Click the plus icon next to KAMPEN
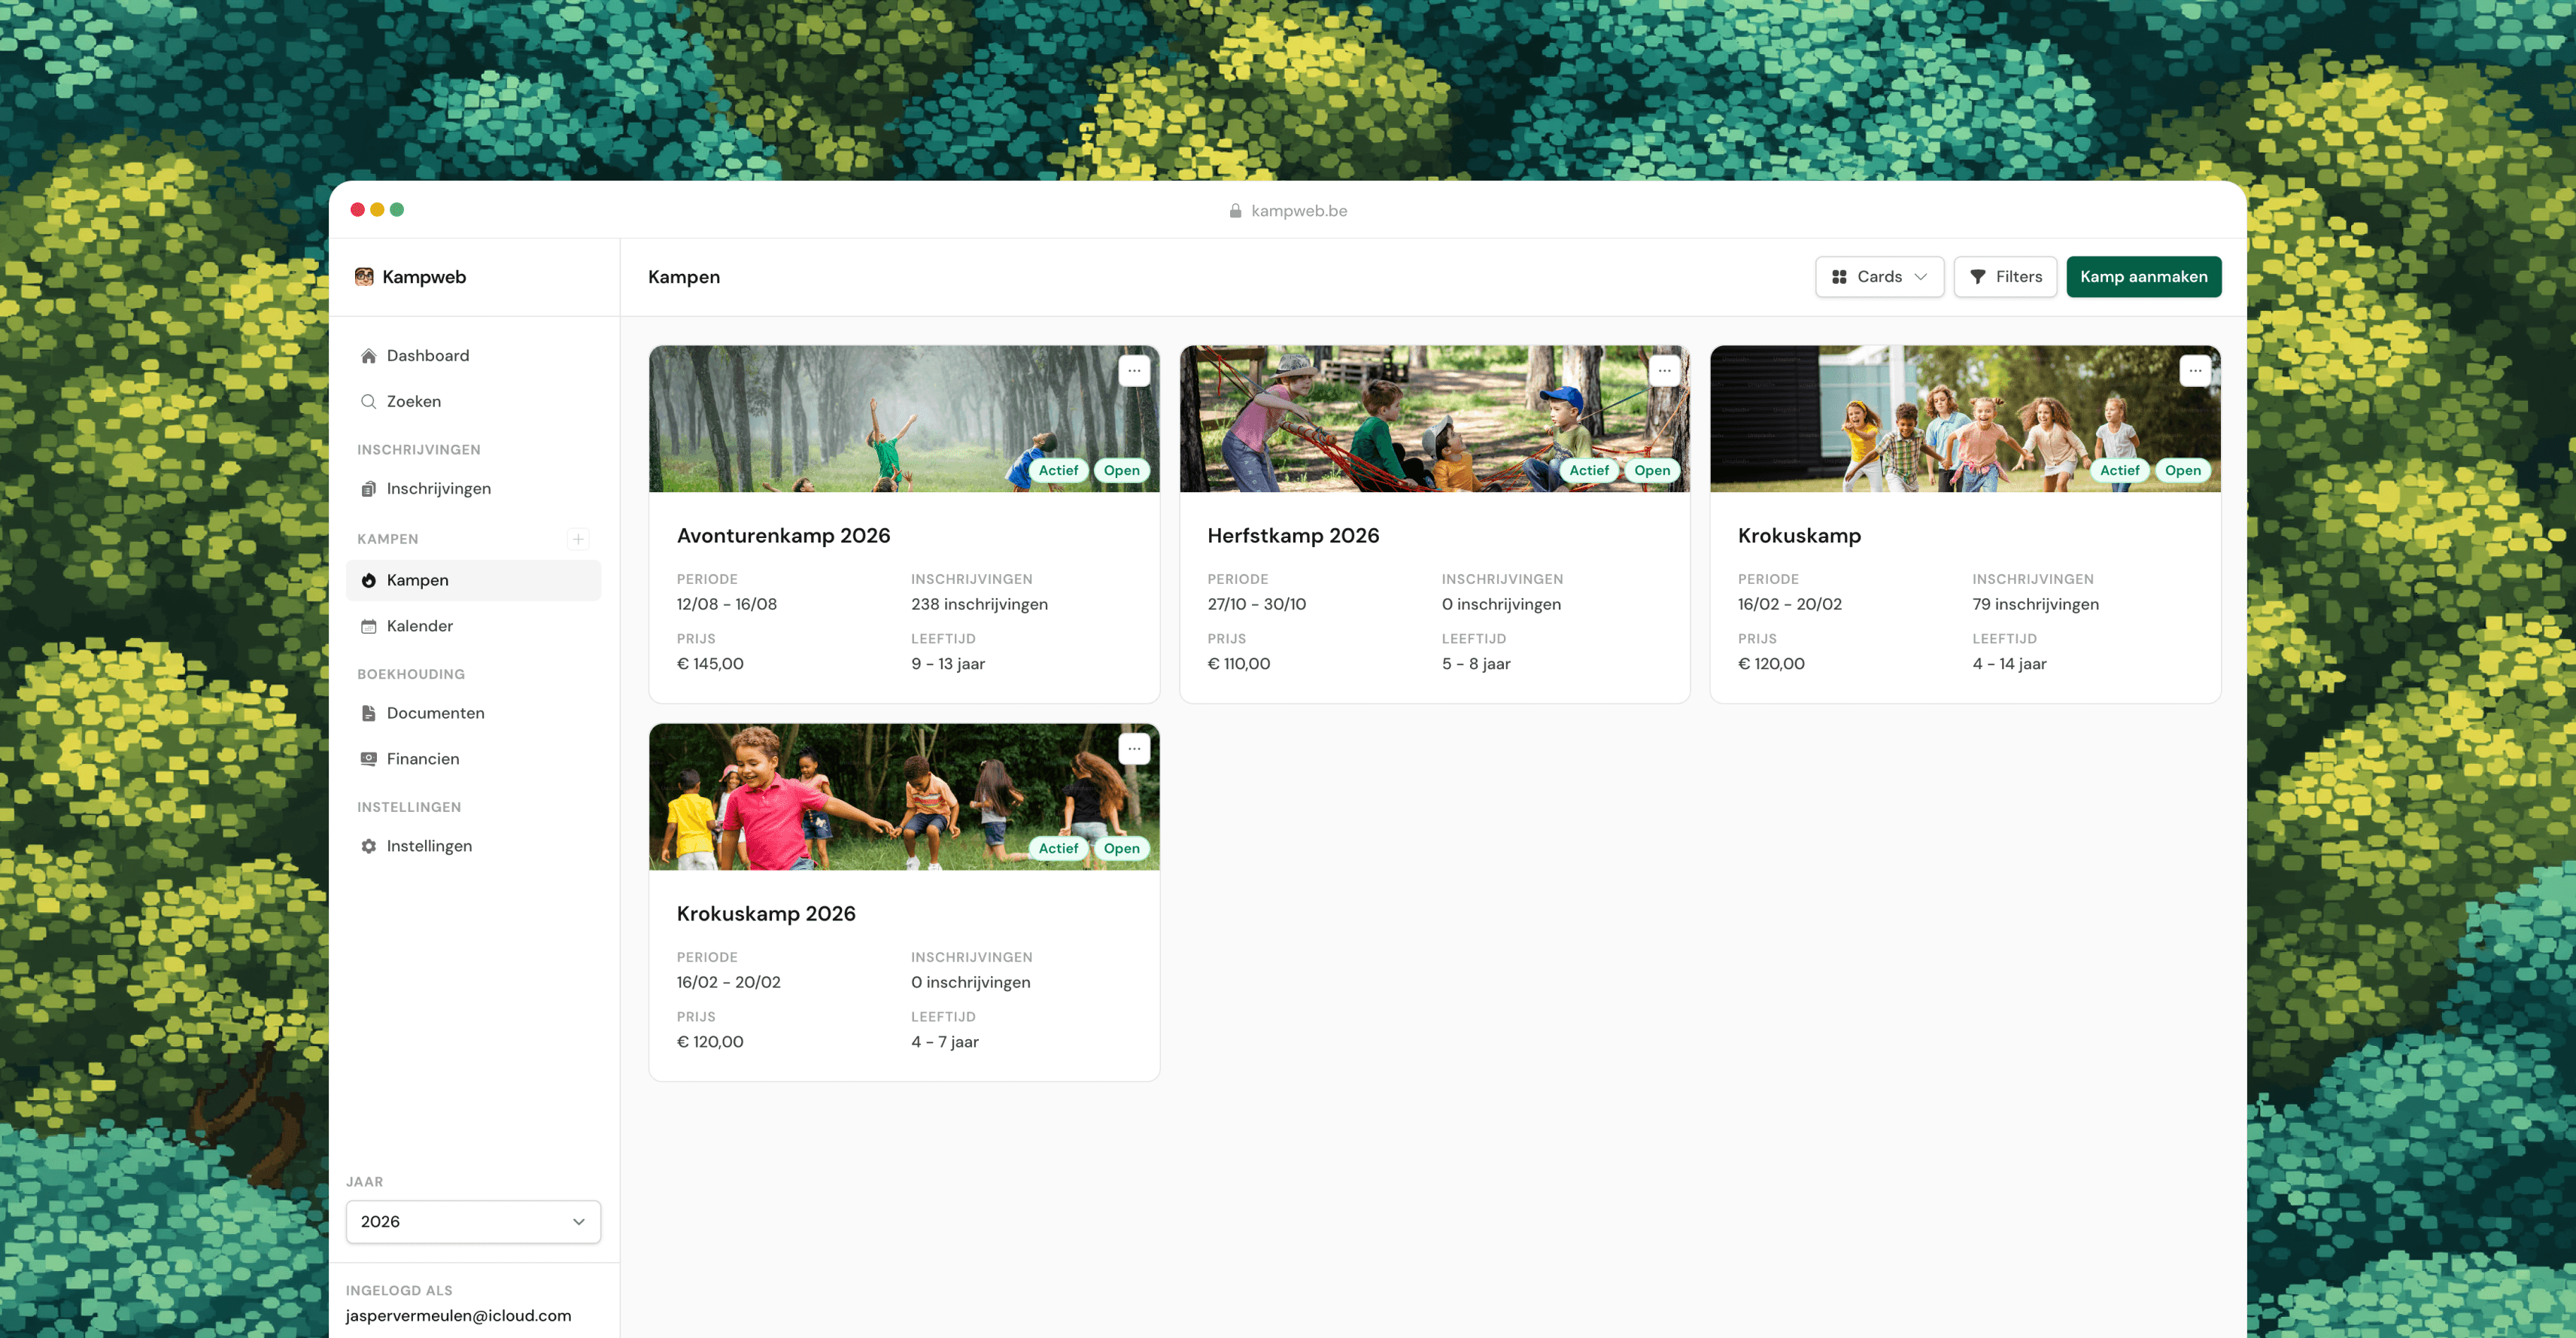 (577, 539)
